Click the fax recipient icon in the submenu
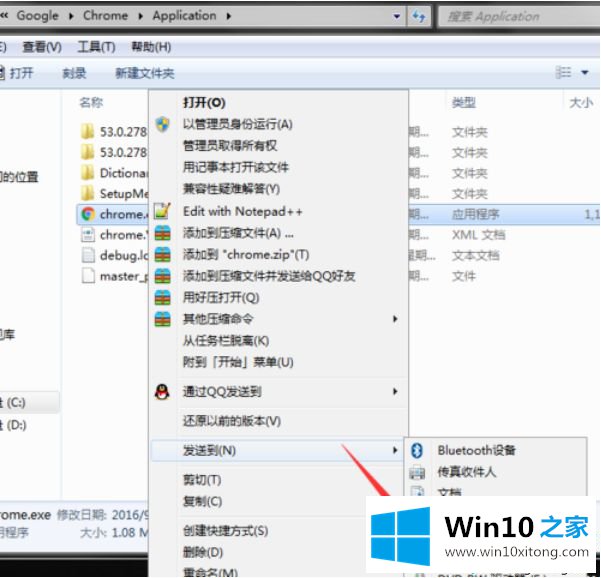601x578 pixels. click(417, 472)
